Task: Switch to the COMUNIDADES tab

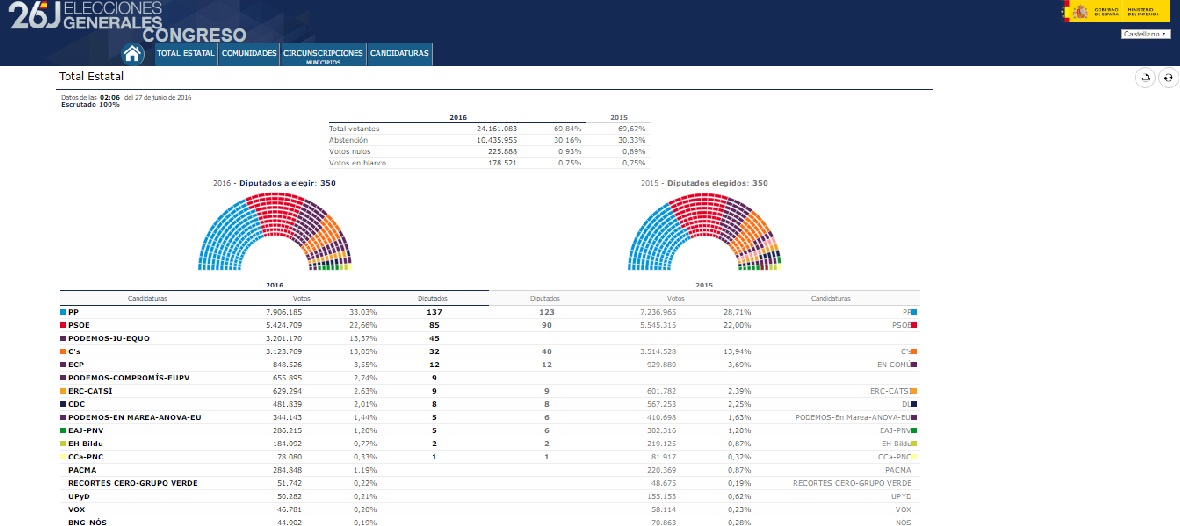Action: [249, 53]
